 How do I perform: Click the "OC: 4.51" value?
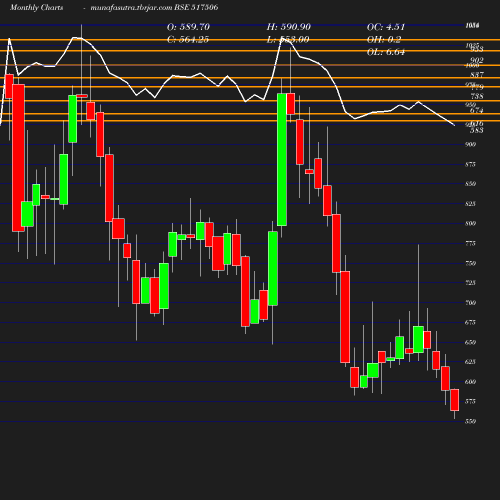click(x=386, y=27)
